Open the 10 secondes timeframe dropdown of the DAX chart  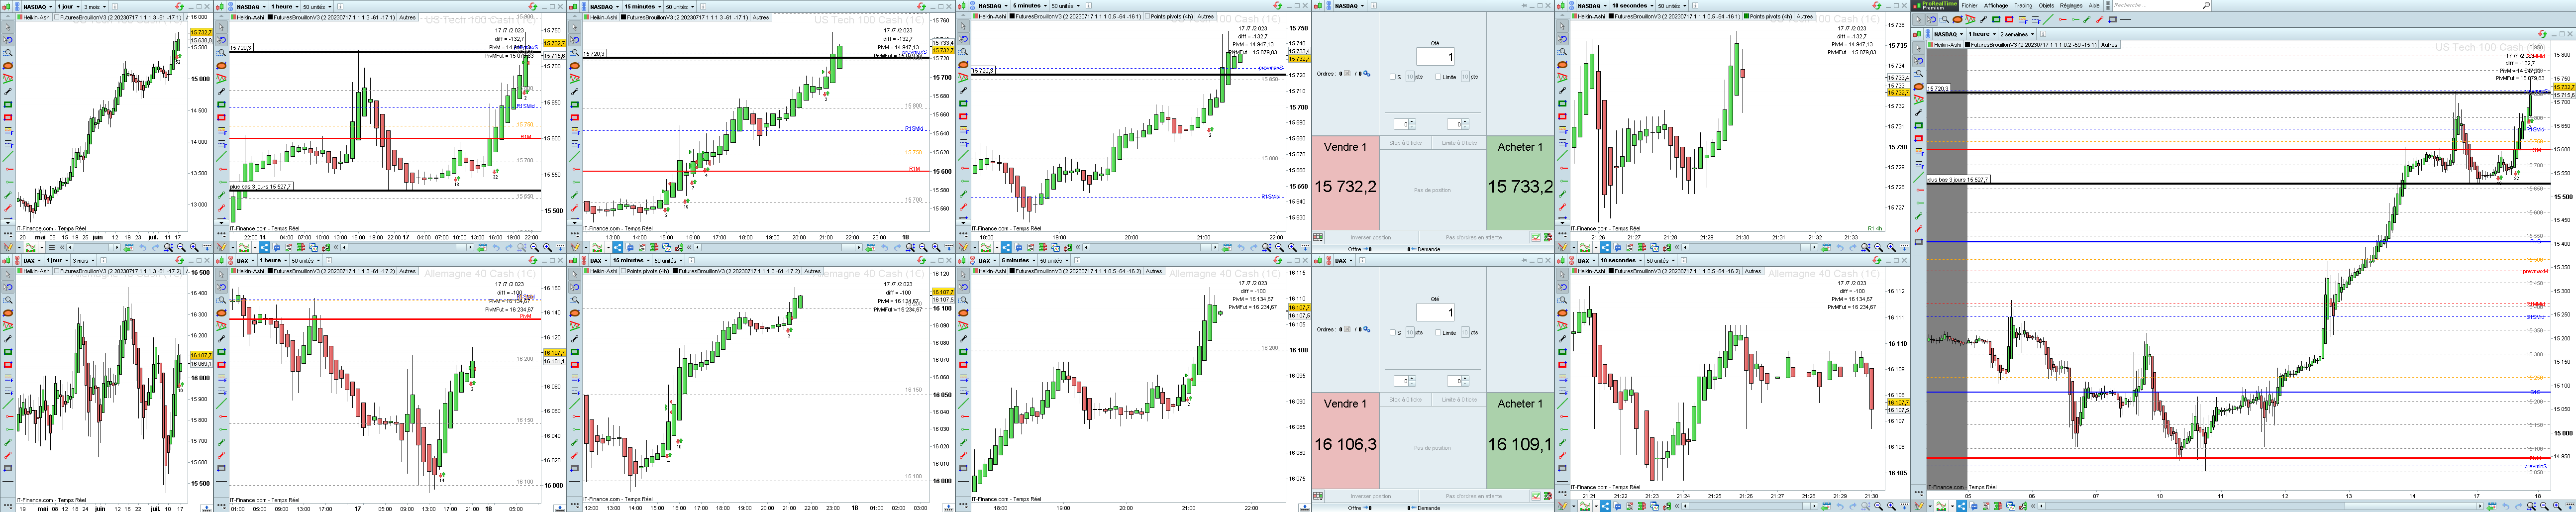(1622, 260)
